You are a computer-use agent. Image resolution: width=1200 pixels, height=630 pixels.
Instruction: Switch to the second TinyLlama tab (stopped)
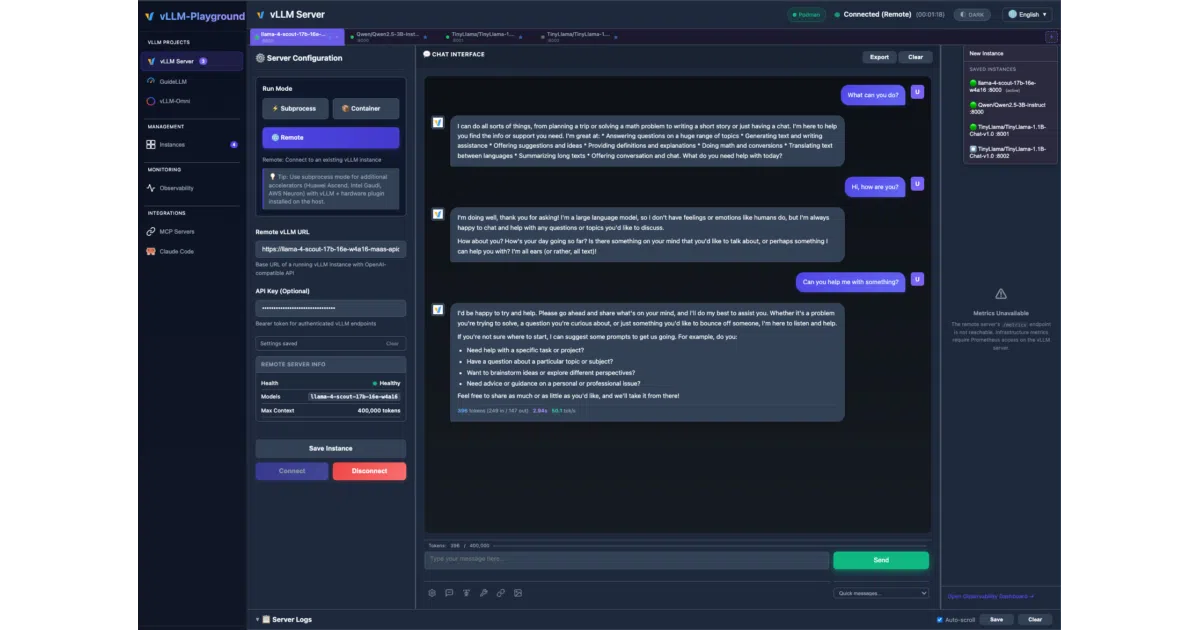coord(578,36)
